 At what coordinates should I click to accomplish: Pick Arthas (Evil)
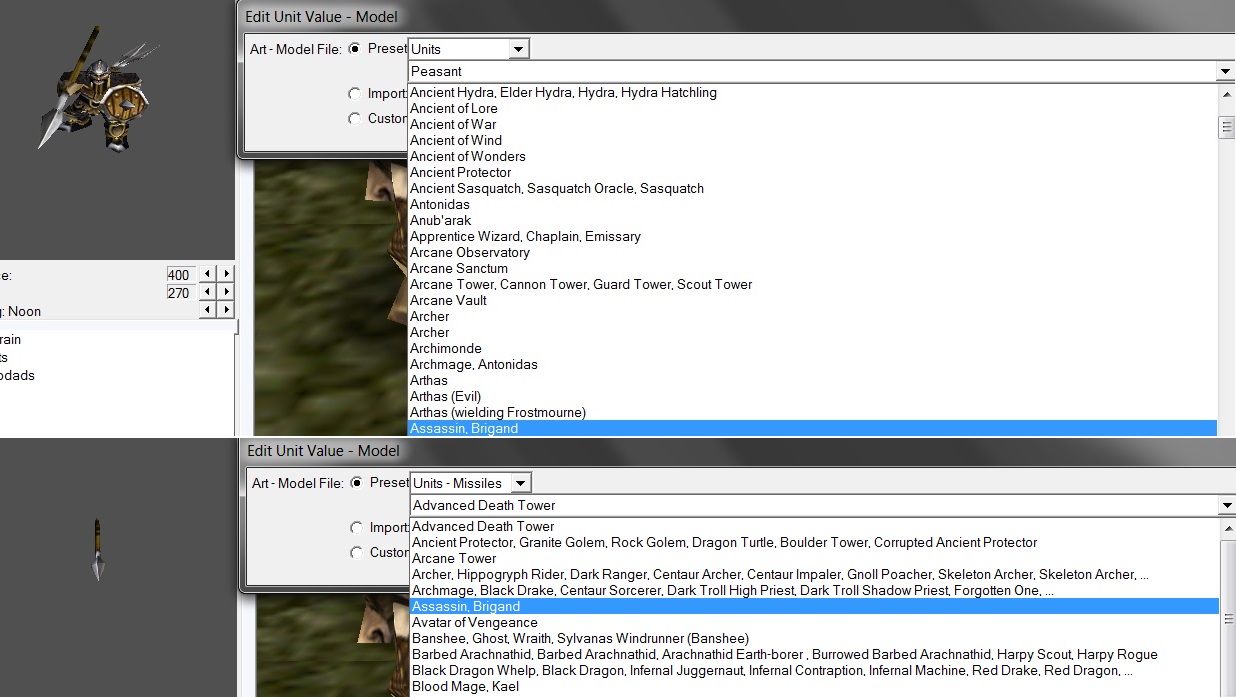point(812,396)
